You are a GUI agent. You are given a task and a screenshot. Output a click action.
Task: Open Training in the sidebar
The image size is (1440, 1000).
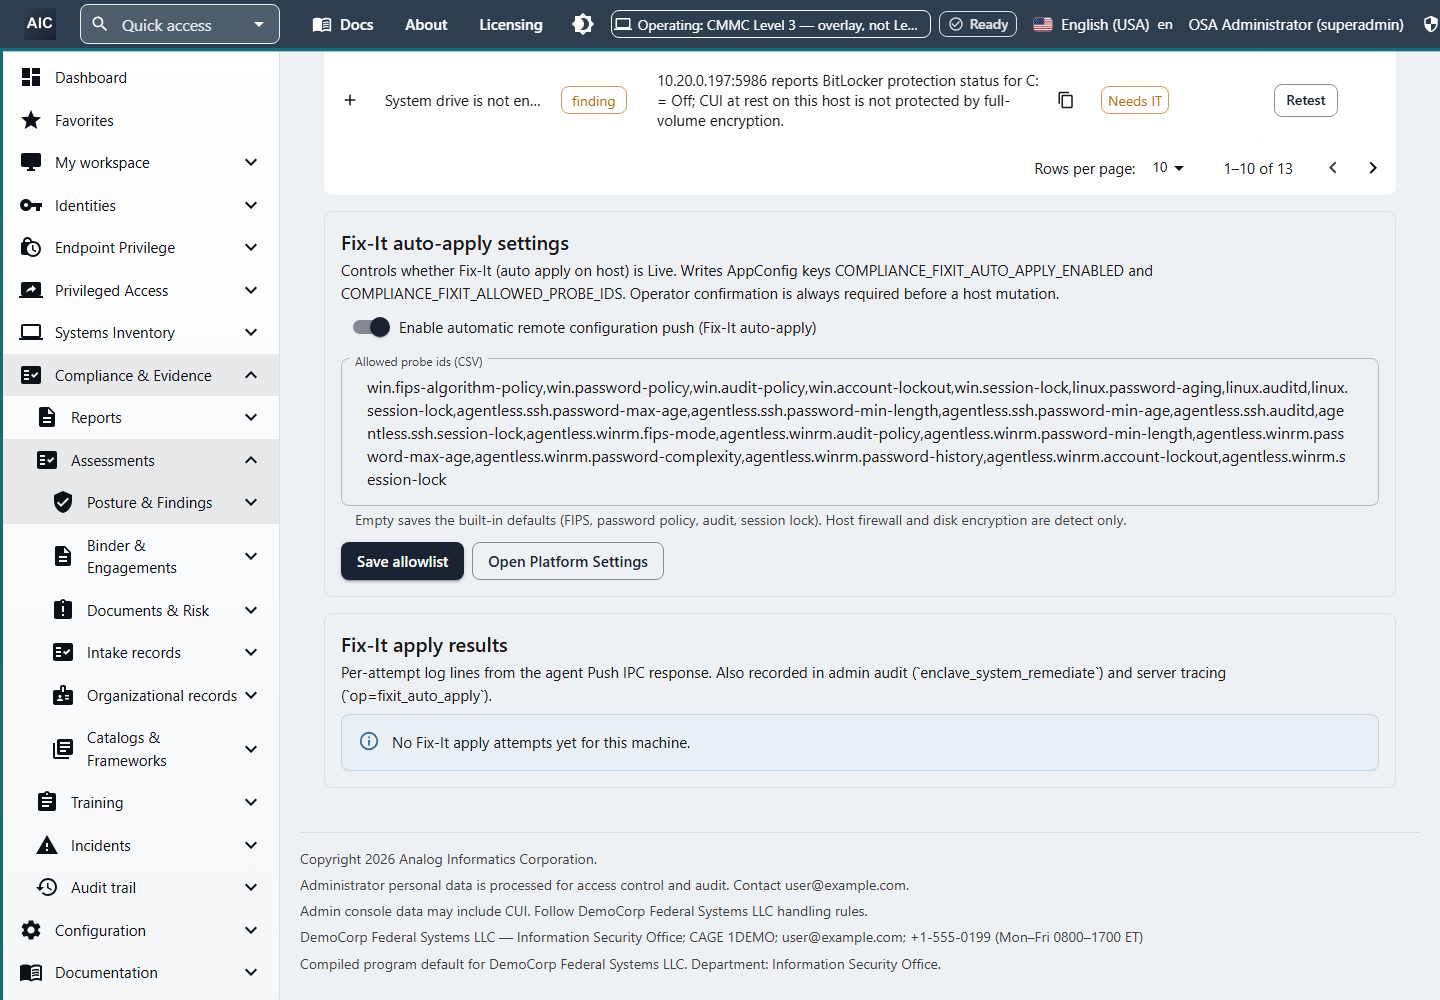pyautogui.click(x=141, y=802)
